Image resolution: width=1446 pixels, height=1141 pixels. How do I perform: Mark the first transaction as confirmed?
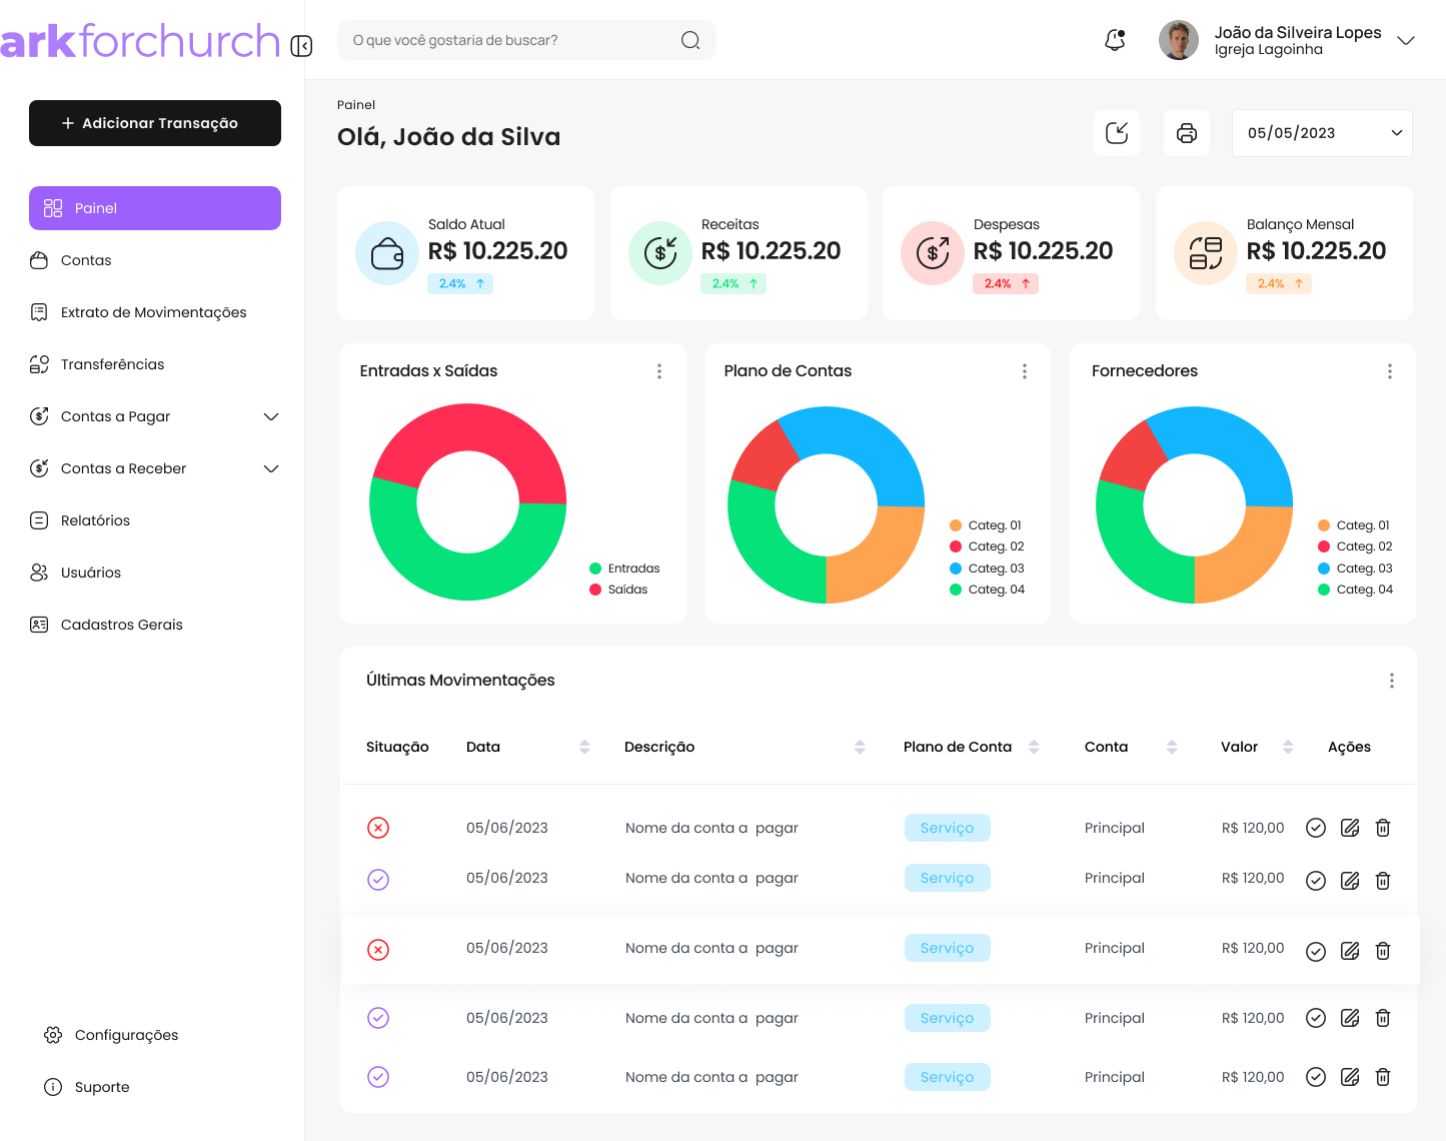tap(1316, 828)
